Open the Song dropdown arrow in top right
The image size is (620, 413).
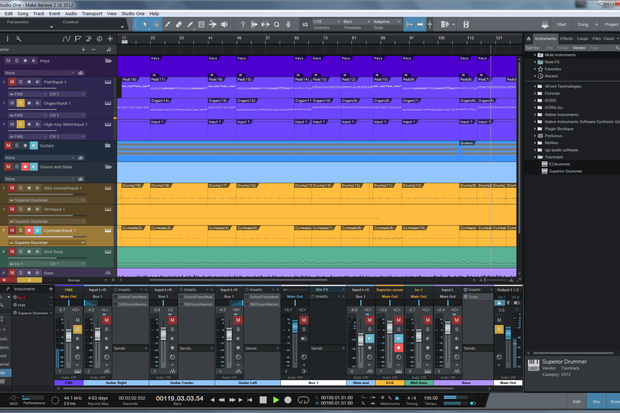596,25
